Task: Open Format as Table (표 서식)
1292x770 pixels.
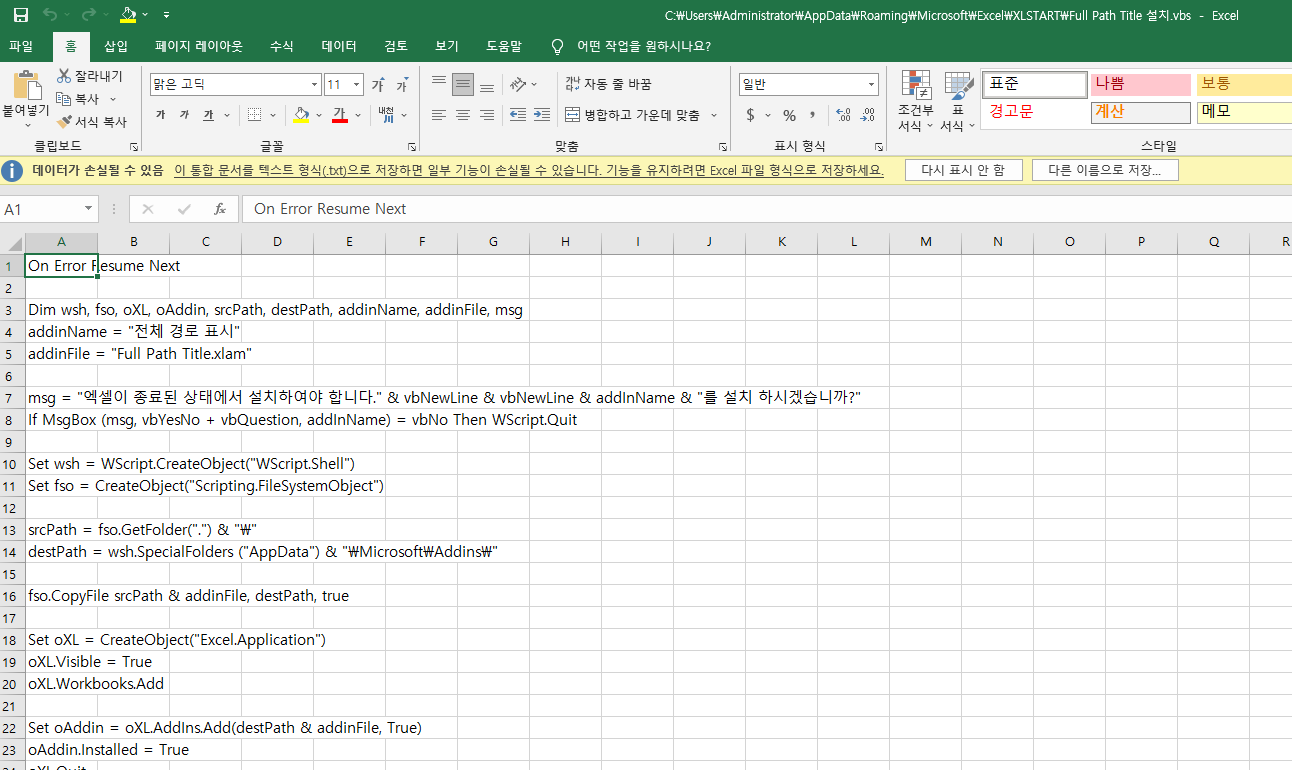Action: [958, 101]
